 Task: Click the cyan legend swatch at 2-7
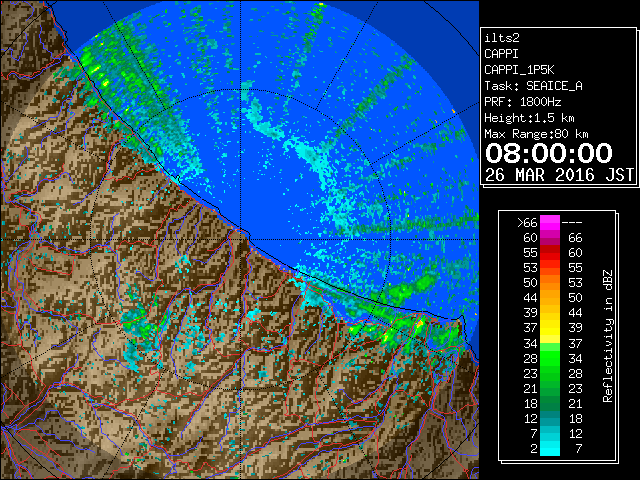pos(550,448)
